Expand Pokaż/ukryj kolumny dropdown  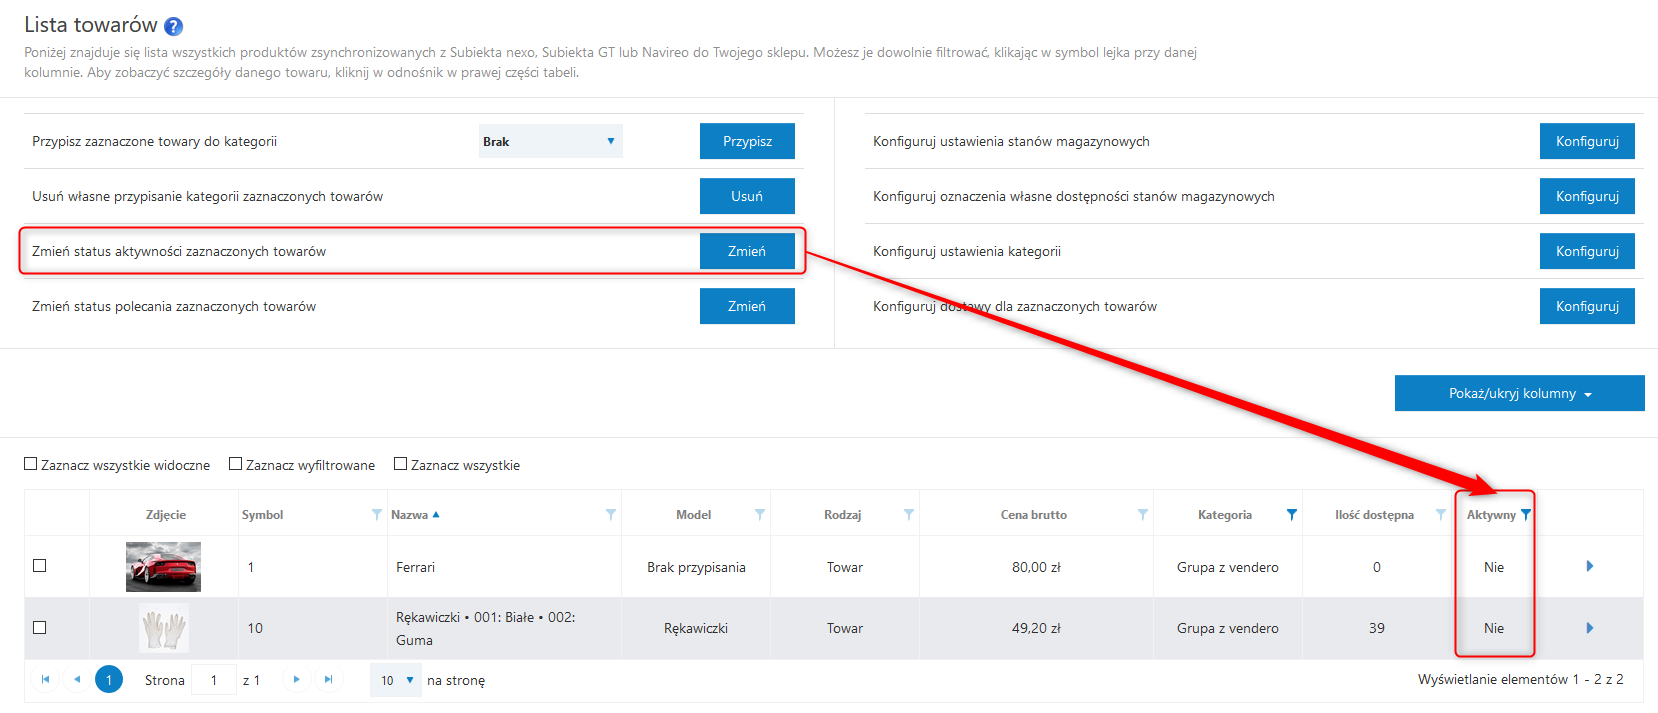pos(1519,393)
